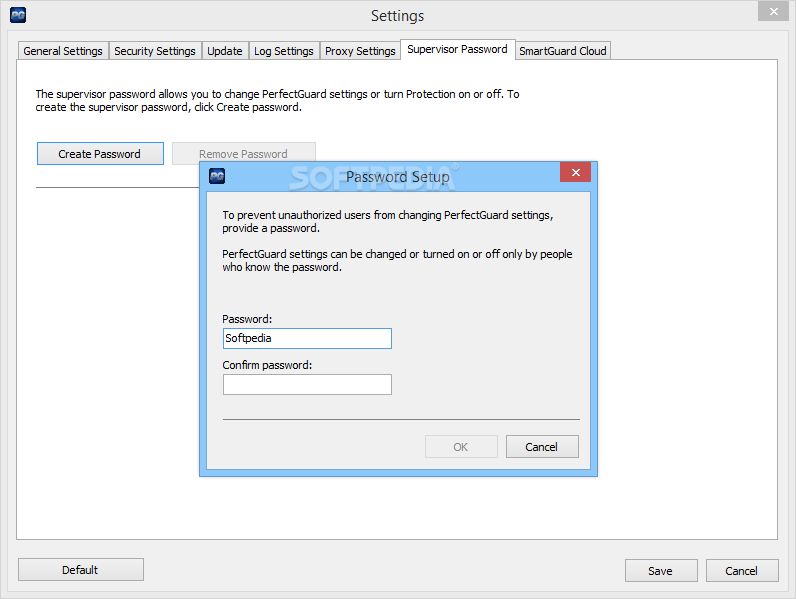796x599 pixels.
Task: Click the Default button
Action: click(x=81, y=570)
